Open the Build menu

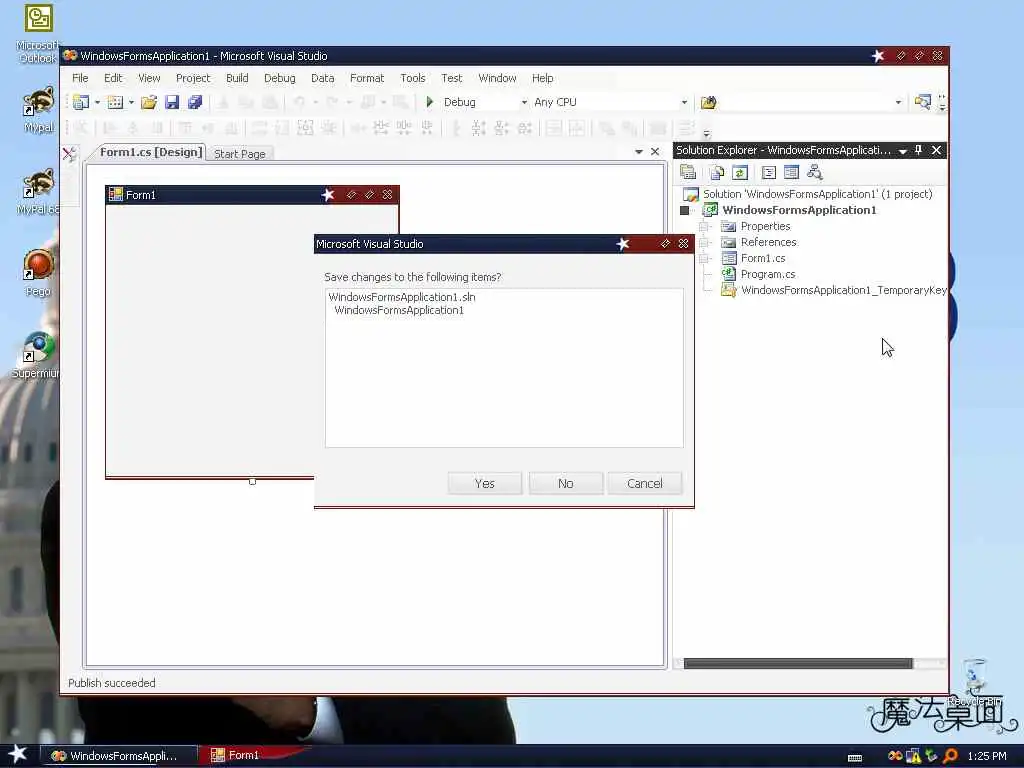click(x=237, y=78)
